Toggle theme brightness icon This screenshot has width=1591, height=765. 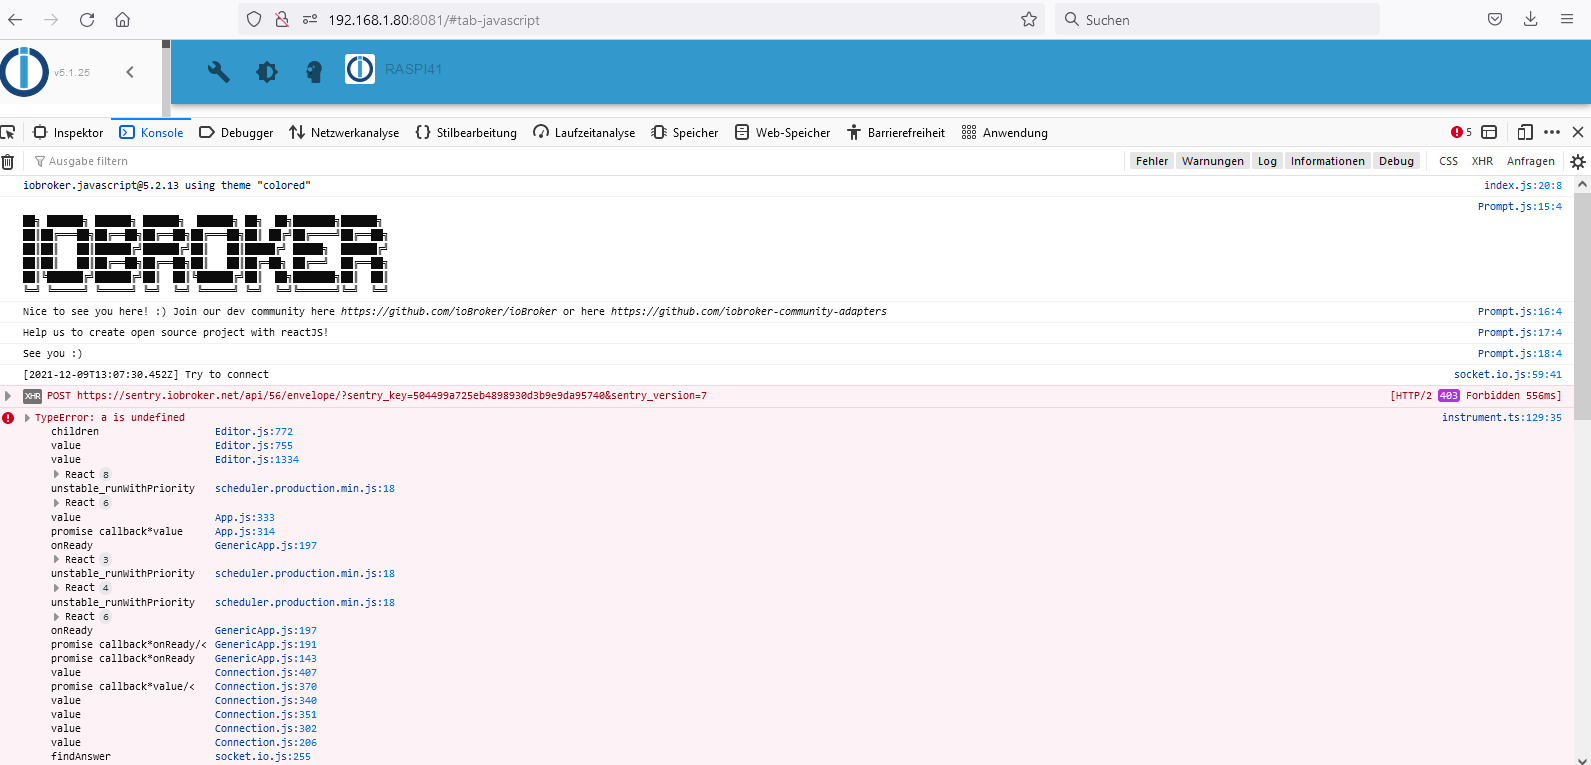click(x=266, y=71)
